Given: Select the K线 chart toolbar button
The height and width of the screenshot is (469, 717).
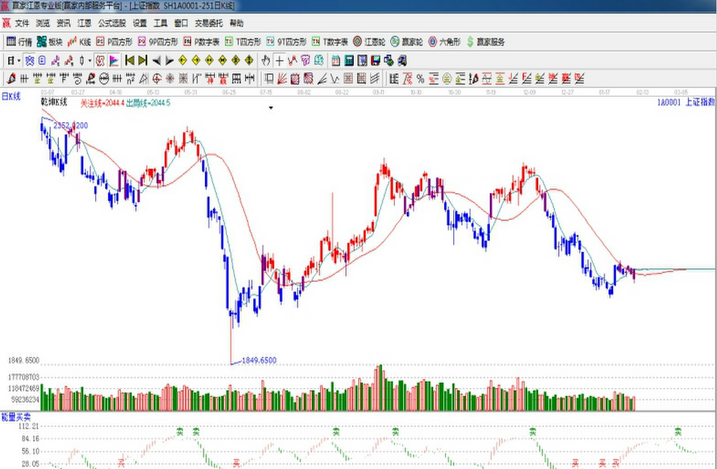Looking at the screenshot, I should (x=79, y=42).
